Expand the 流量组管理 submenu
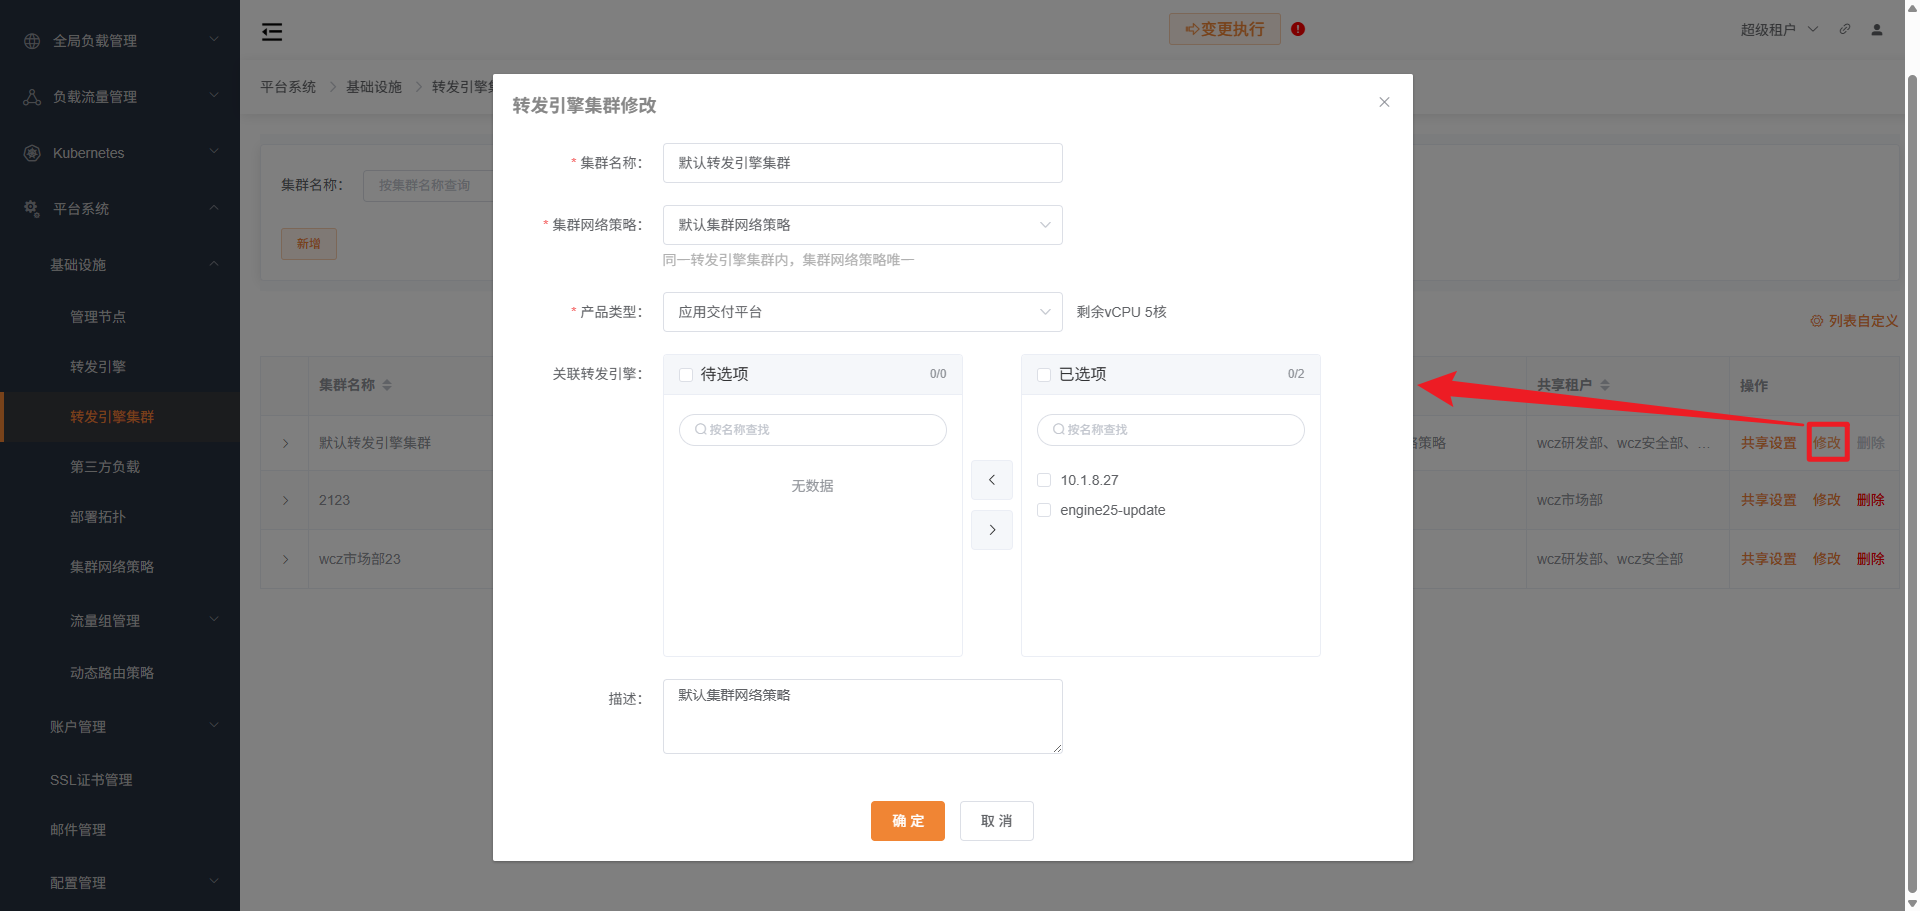1920x911 pixels. click(214, 620)
